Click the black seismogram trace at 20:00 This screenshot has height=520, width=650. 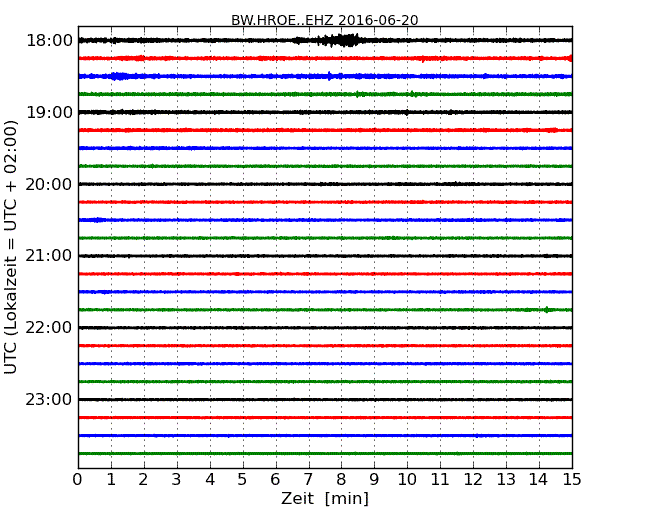pyautogui.click(x=325, y=184)
